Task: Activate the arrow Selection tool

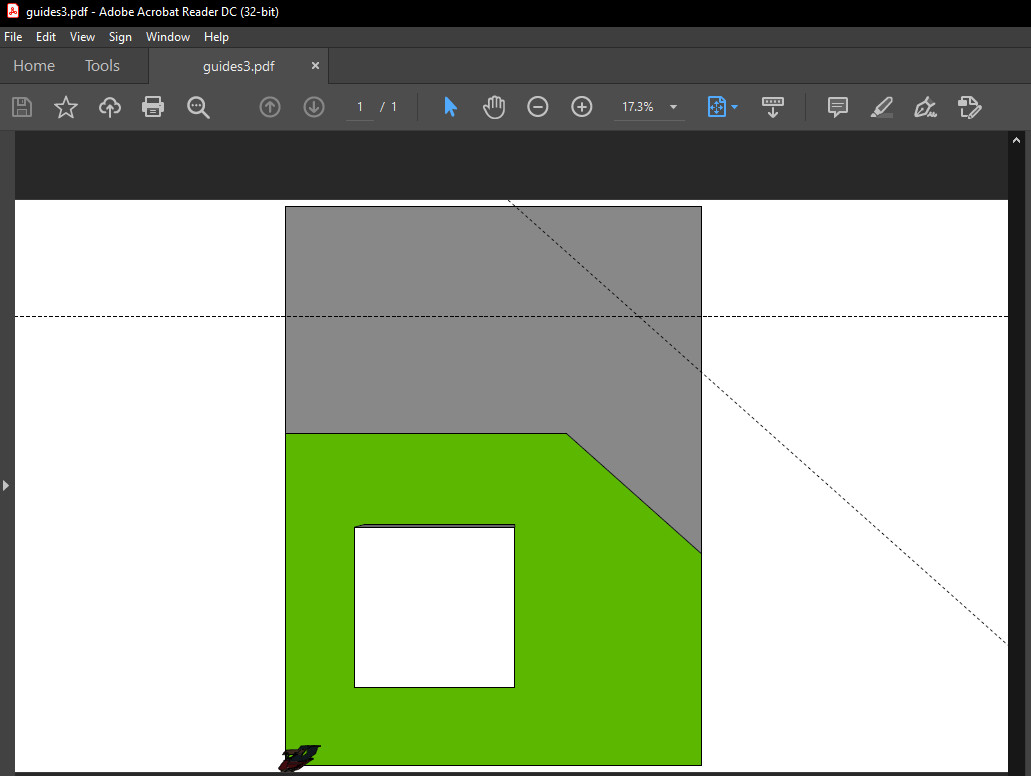Action: tap(450, 107)
